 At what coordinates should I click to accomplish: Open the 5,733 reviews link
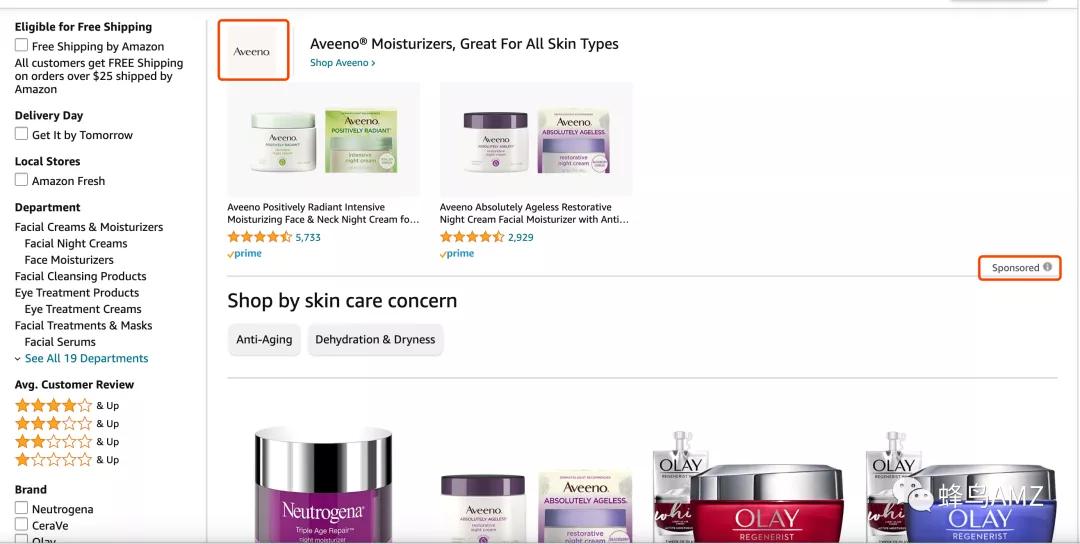[x=308, y=237]
